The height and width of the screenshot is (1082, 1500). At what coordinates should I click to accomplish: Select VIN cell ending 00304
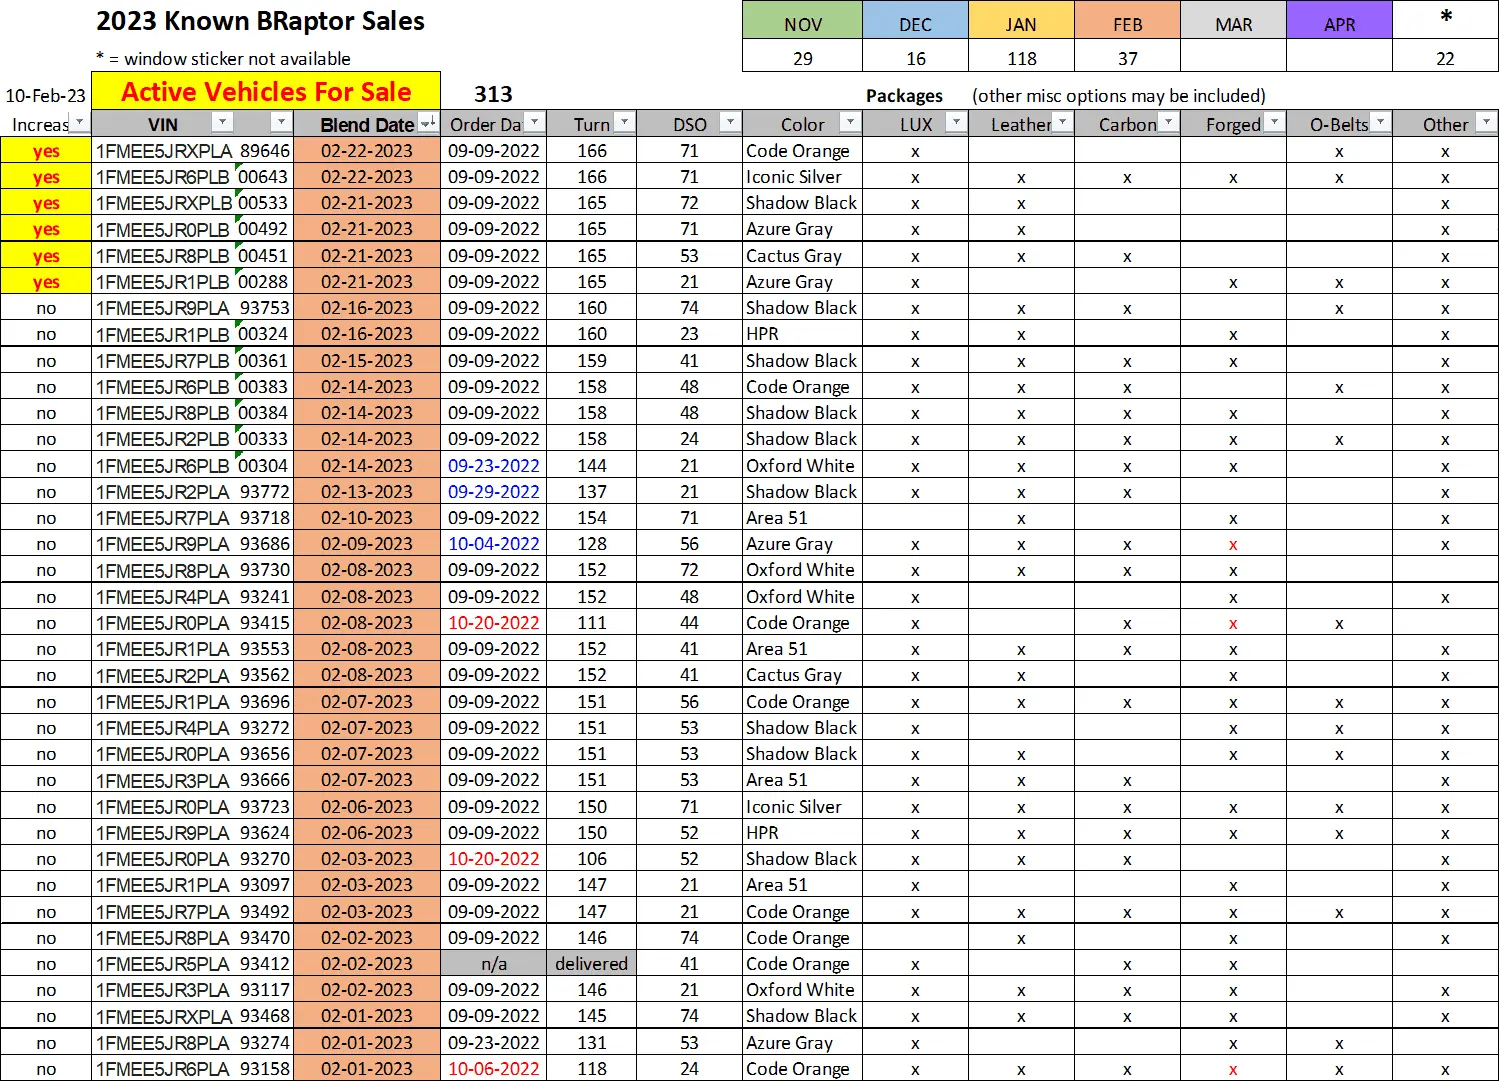pos(192,465)
